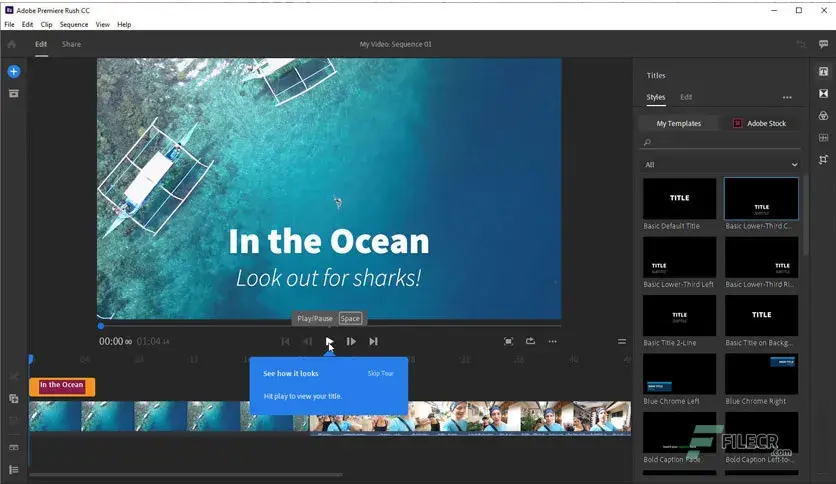
Task: Switch to the Share workspace tab
Action: [x=71, y=44]
